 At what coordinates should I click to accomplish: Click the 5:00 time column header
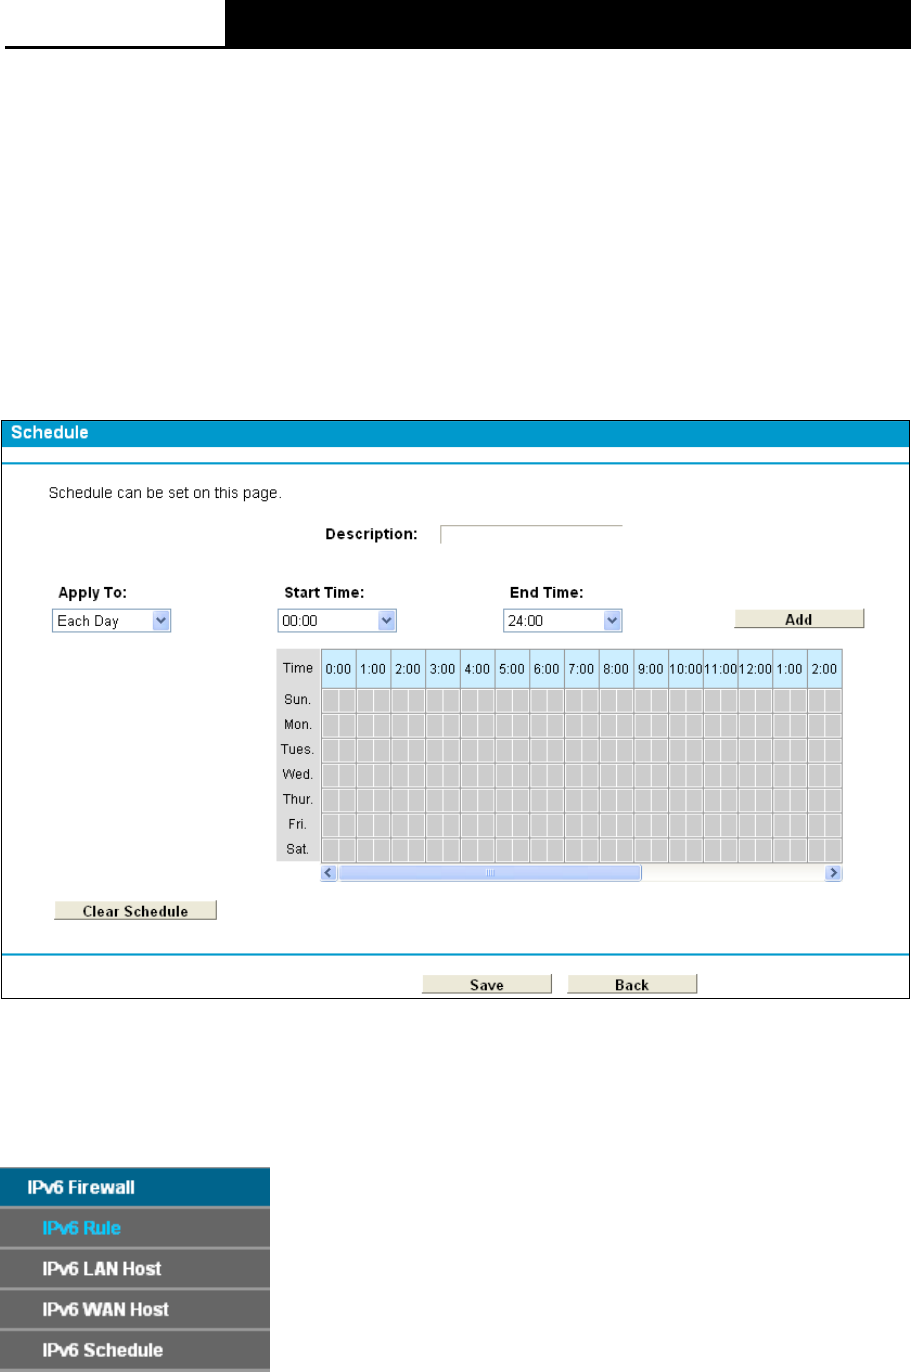[x=512, y=669]
